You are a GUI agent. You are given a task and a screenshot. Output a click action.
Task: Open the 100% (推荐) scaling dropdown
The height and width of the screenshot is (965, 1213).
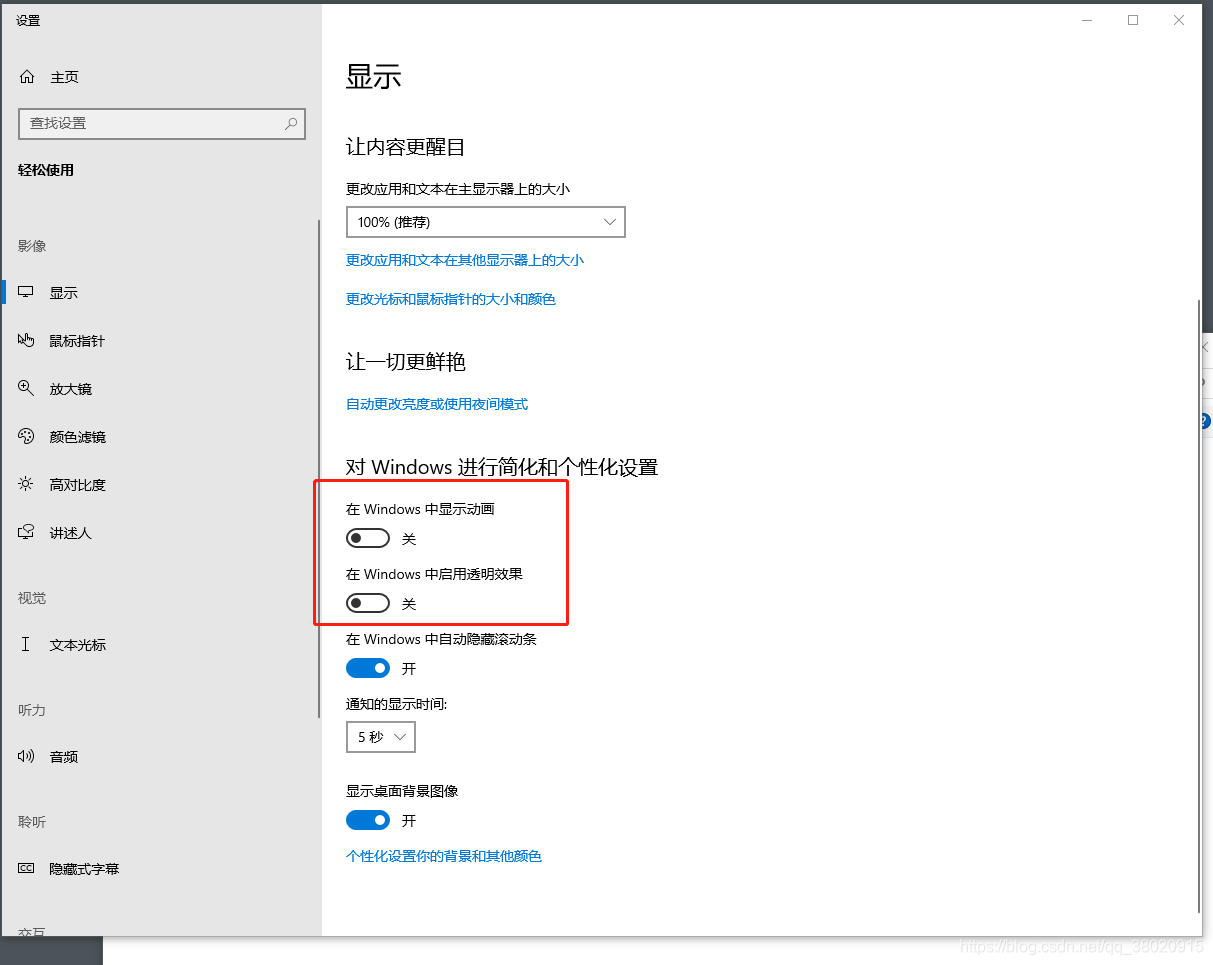486,222
